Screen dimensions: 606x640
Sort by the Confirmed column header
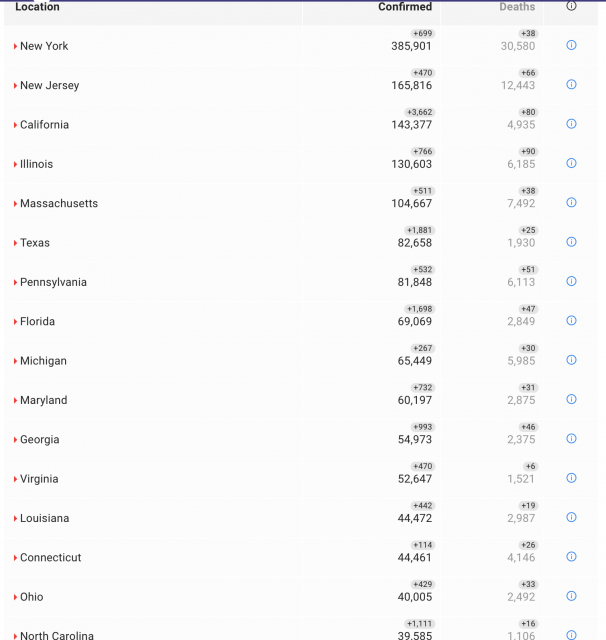point(405,7)
